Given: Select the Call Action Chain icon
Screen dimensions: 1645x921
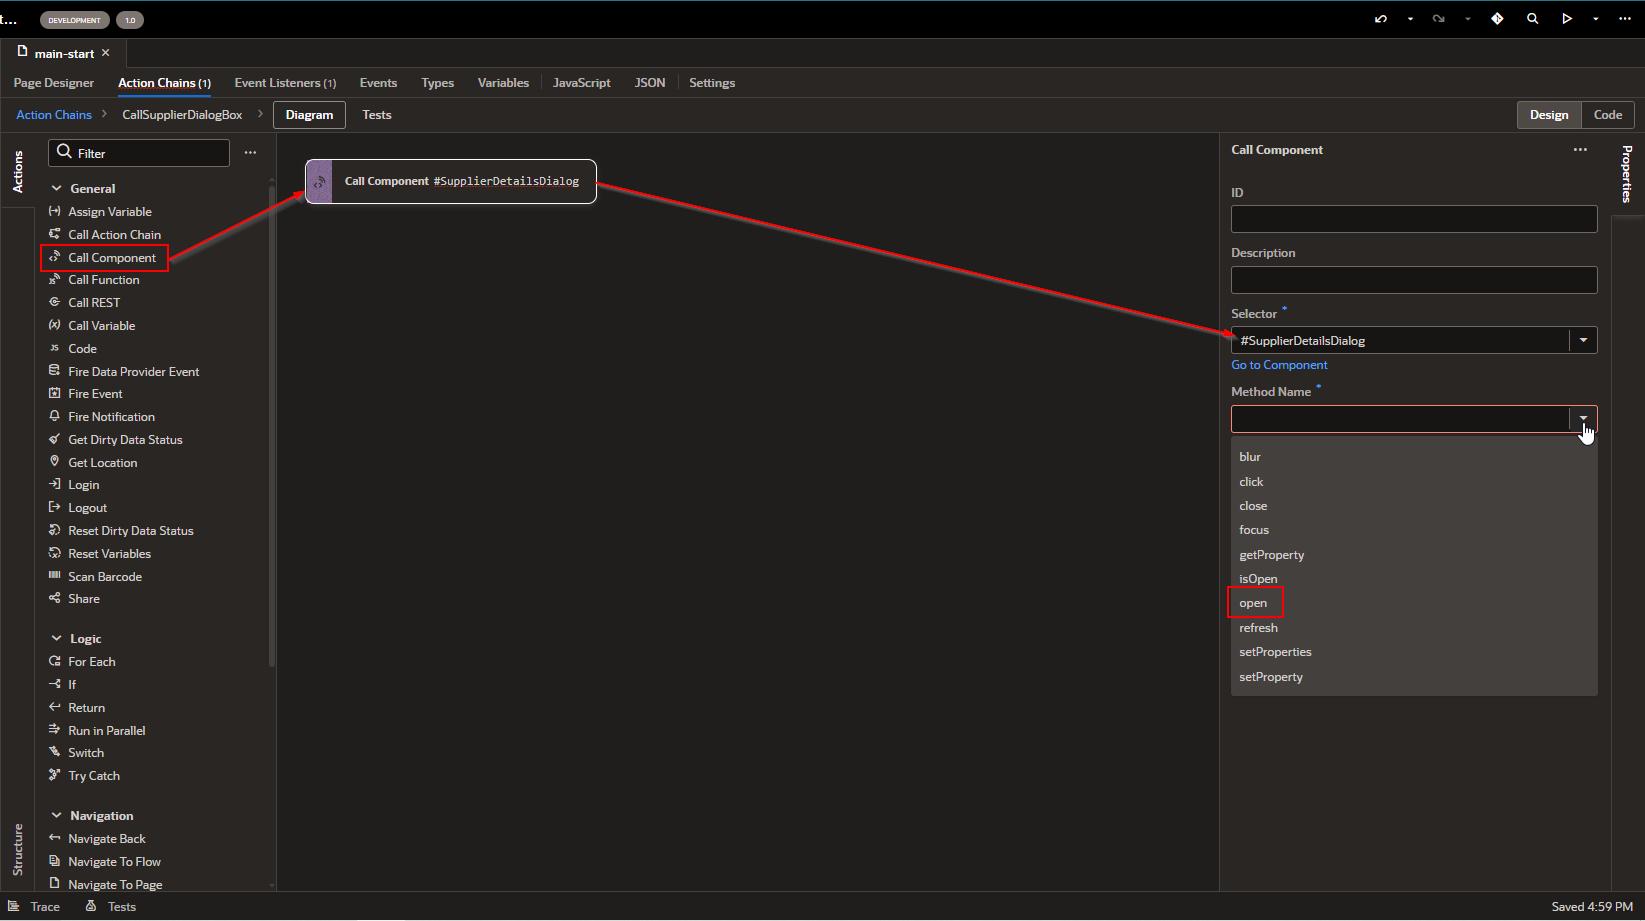Looking at the screenshot, I should 55,234.
